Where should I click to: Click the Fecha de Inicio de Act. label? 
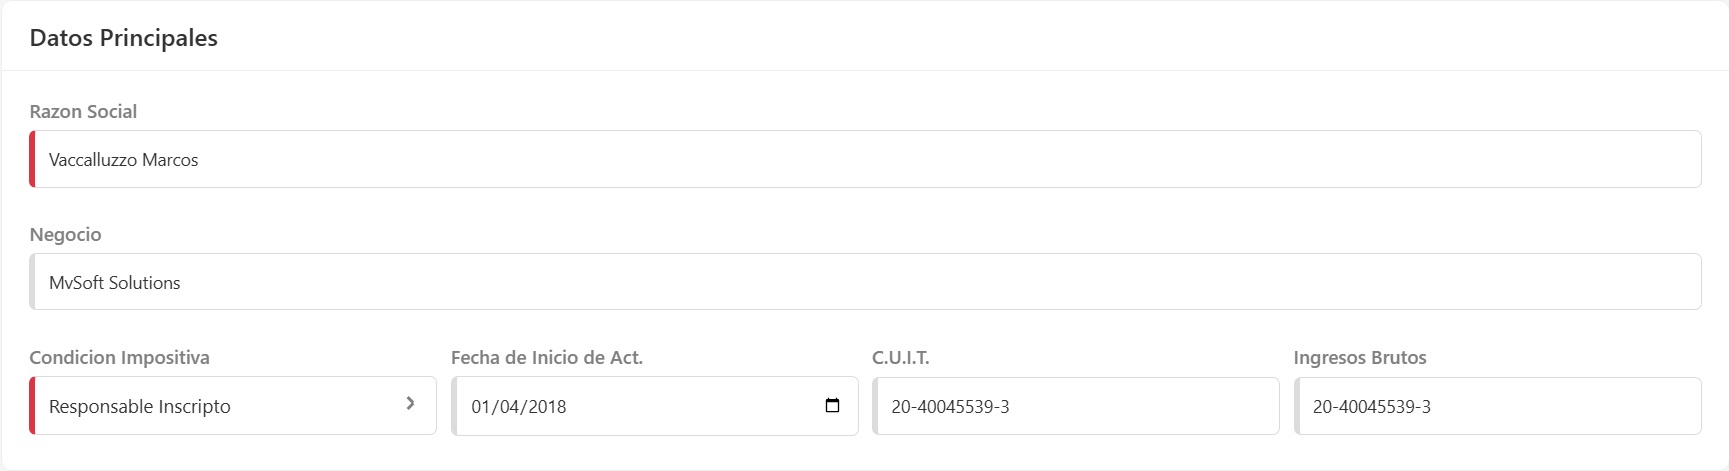[x=546, y=358]
